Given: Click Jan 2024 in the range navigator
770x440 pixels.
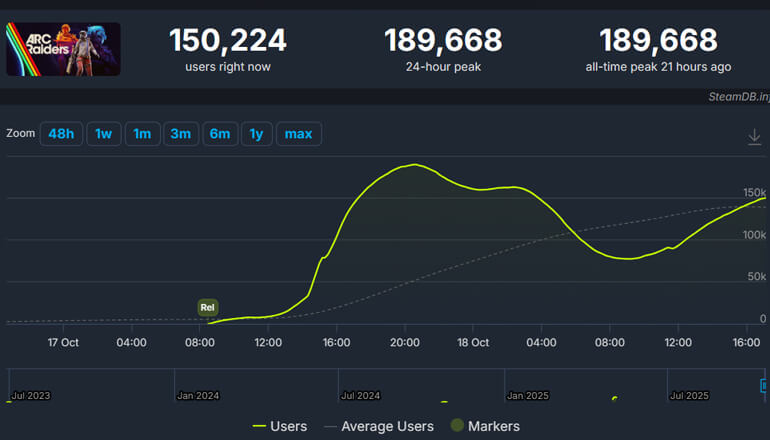Looking at the screenshot, I should click(198, 396).
